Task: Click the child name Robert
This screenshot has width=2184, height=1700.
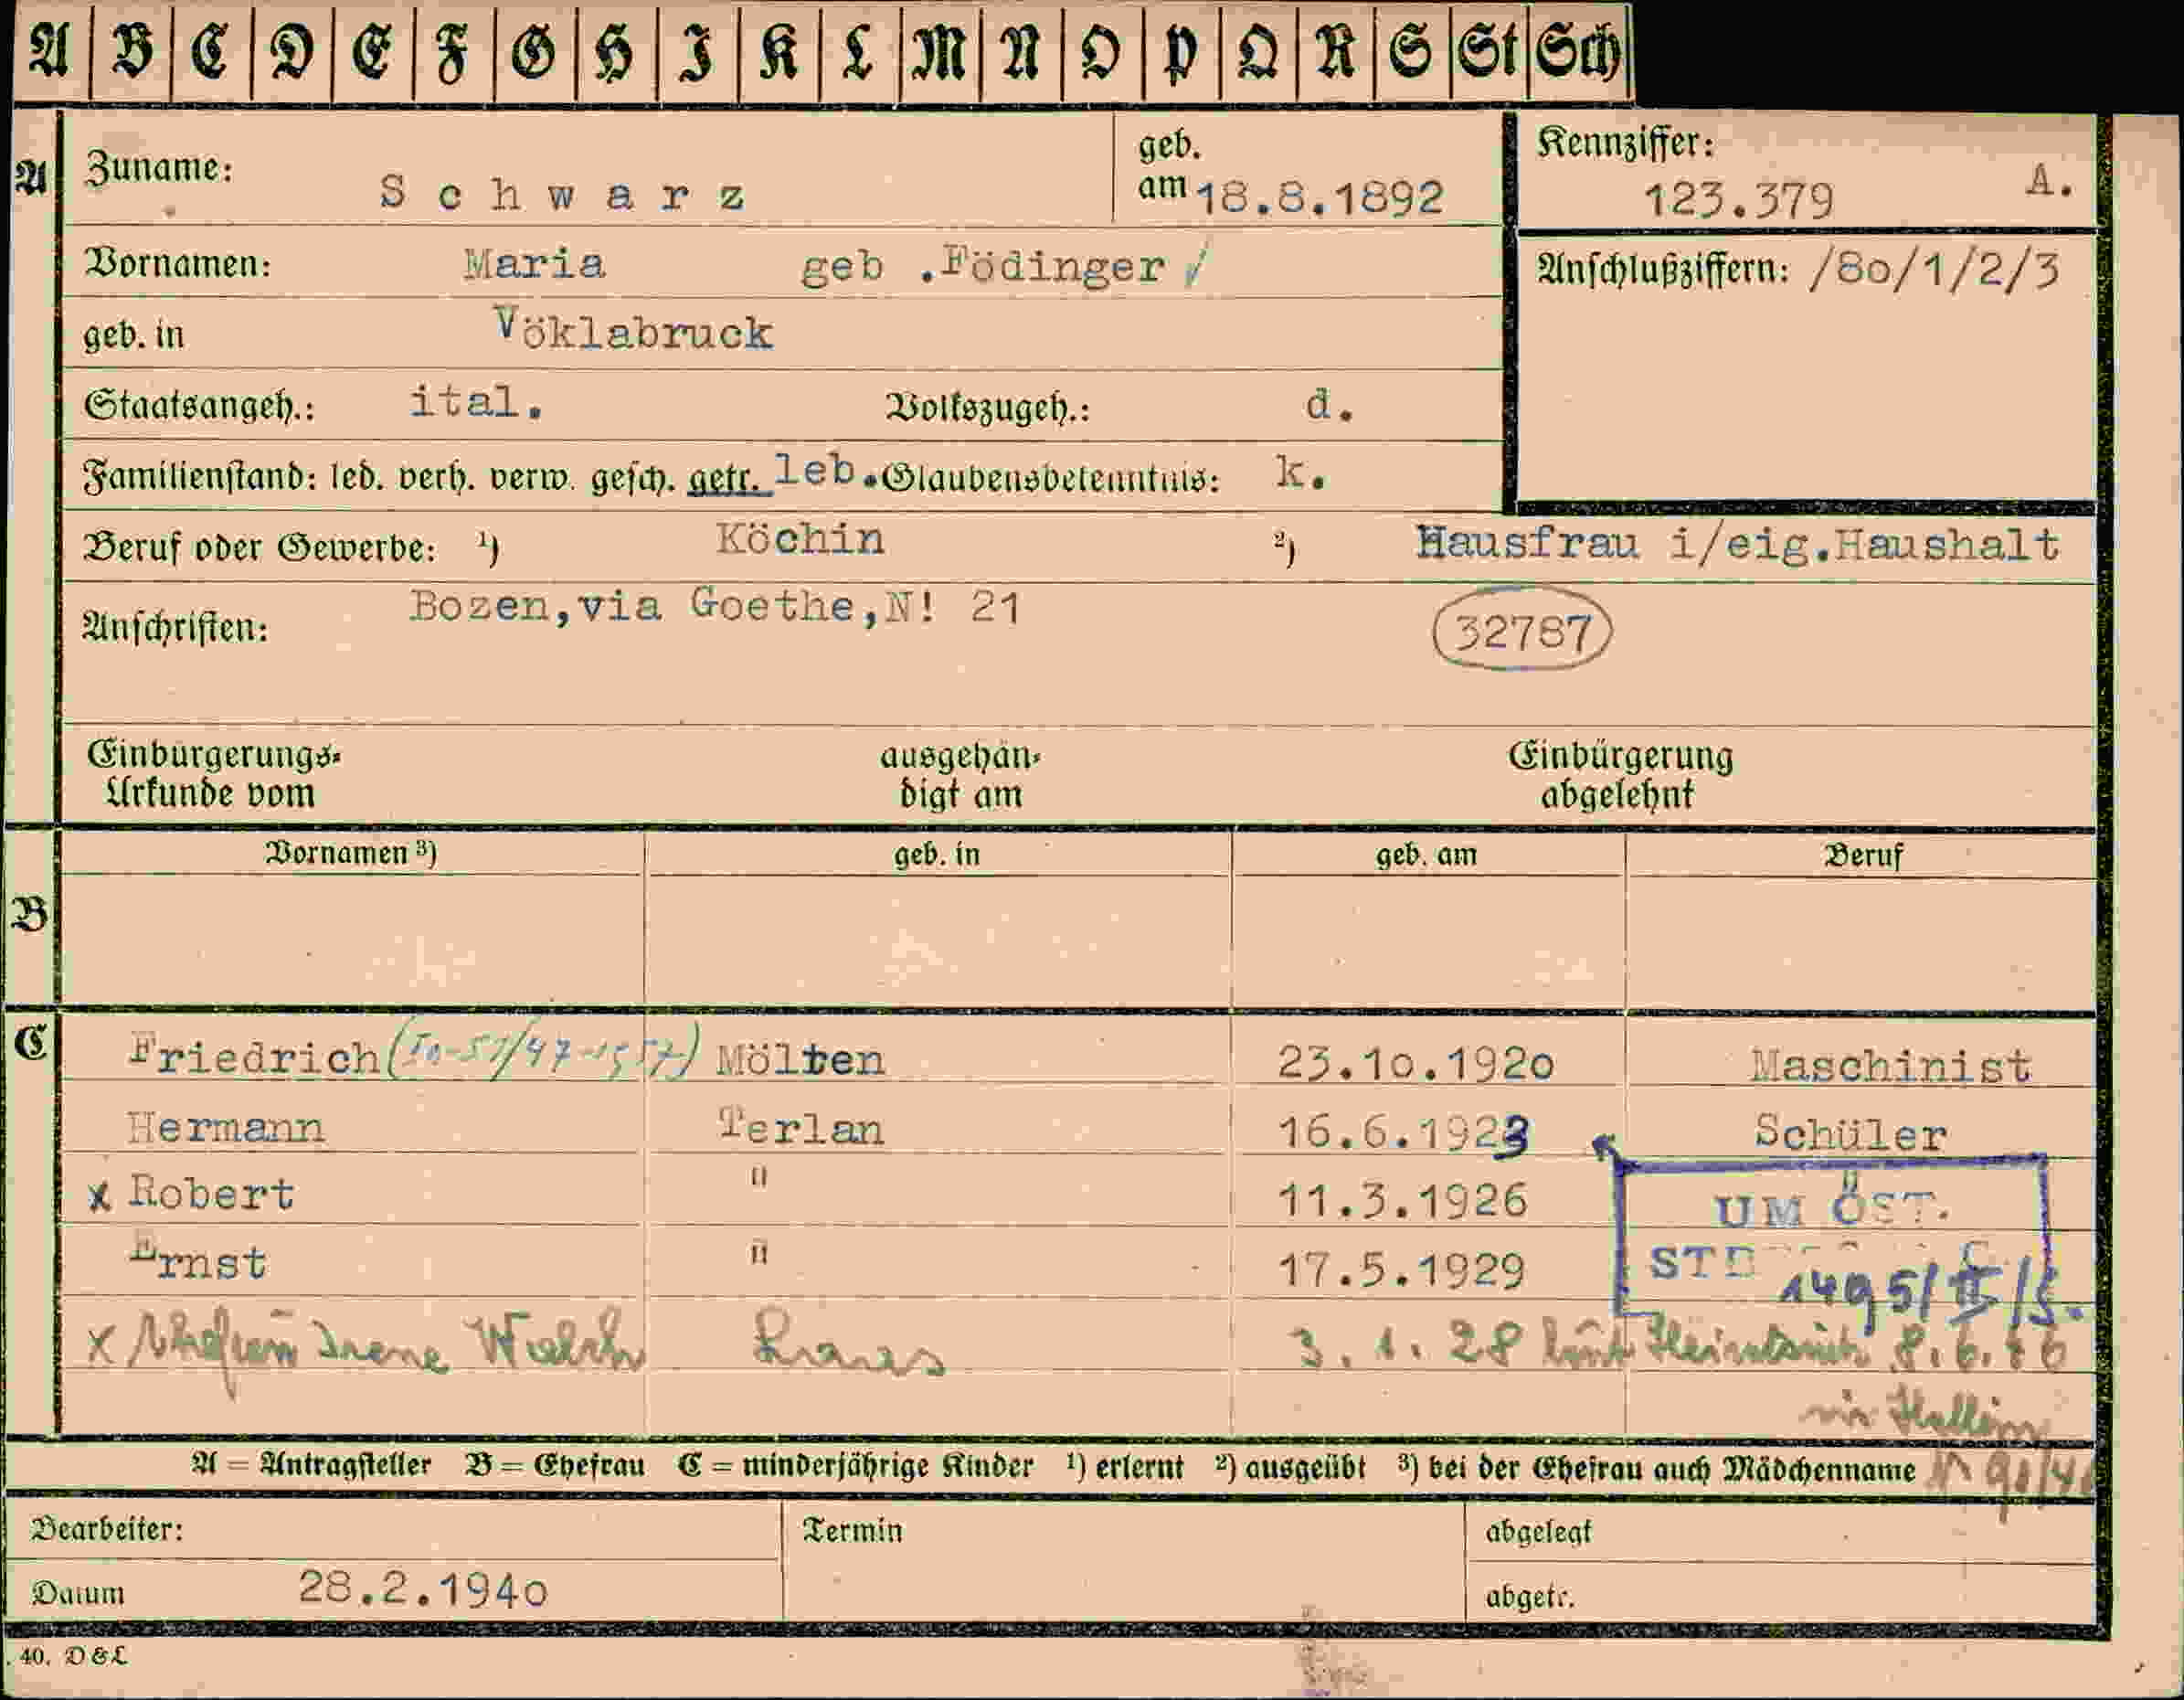Action: tap(211, 1194)
